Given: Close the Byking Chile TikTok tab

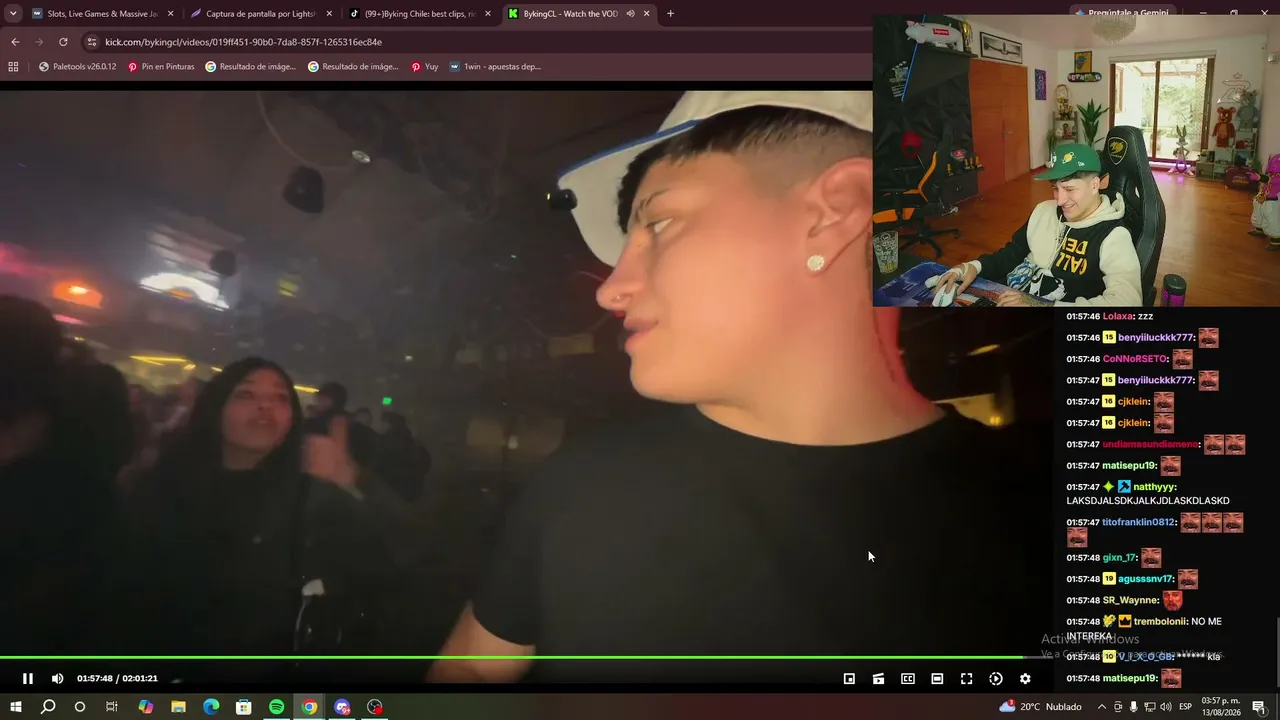Looking at the screenshot, I should pos(488,14).
